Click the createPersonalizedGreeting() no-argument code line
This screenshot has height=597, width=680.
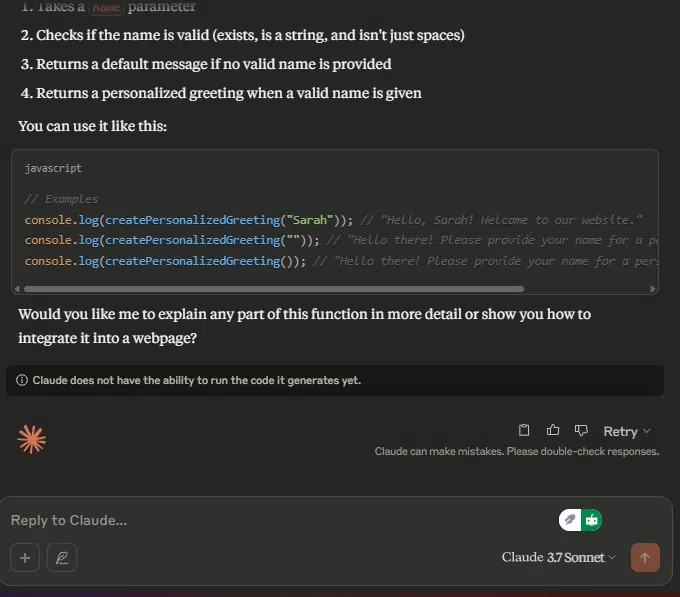coord(341,261)
